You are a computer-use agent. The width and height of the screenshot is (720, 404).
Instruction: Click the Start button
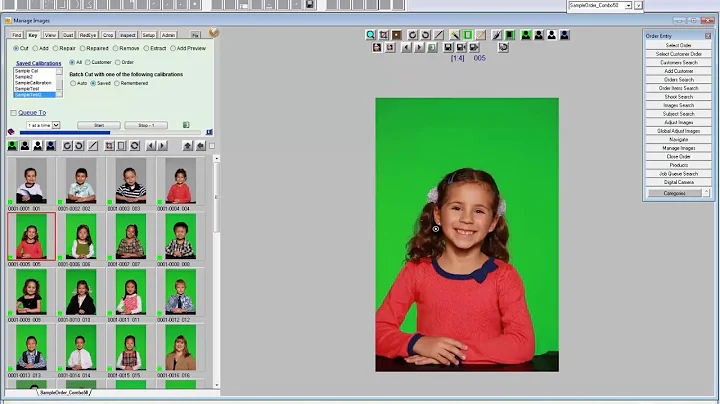99,125
